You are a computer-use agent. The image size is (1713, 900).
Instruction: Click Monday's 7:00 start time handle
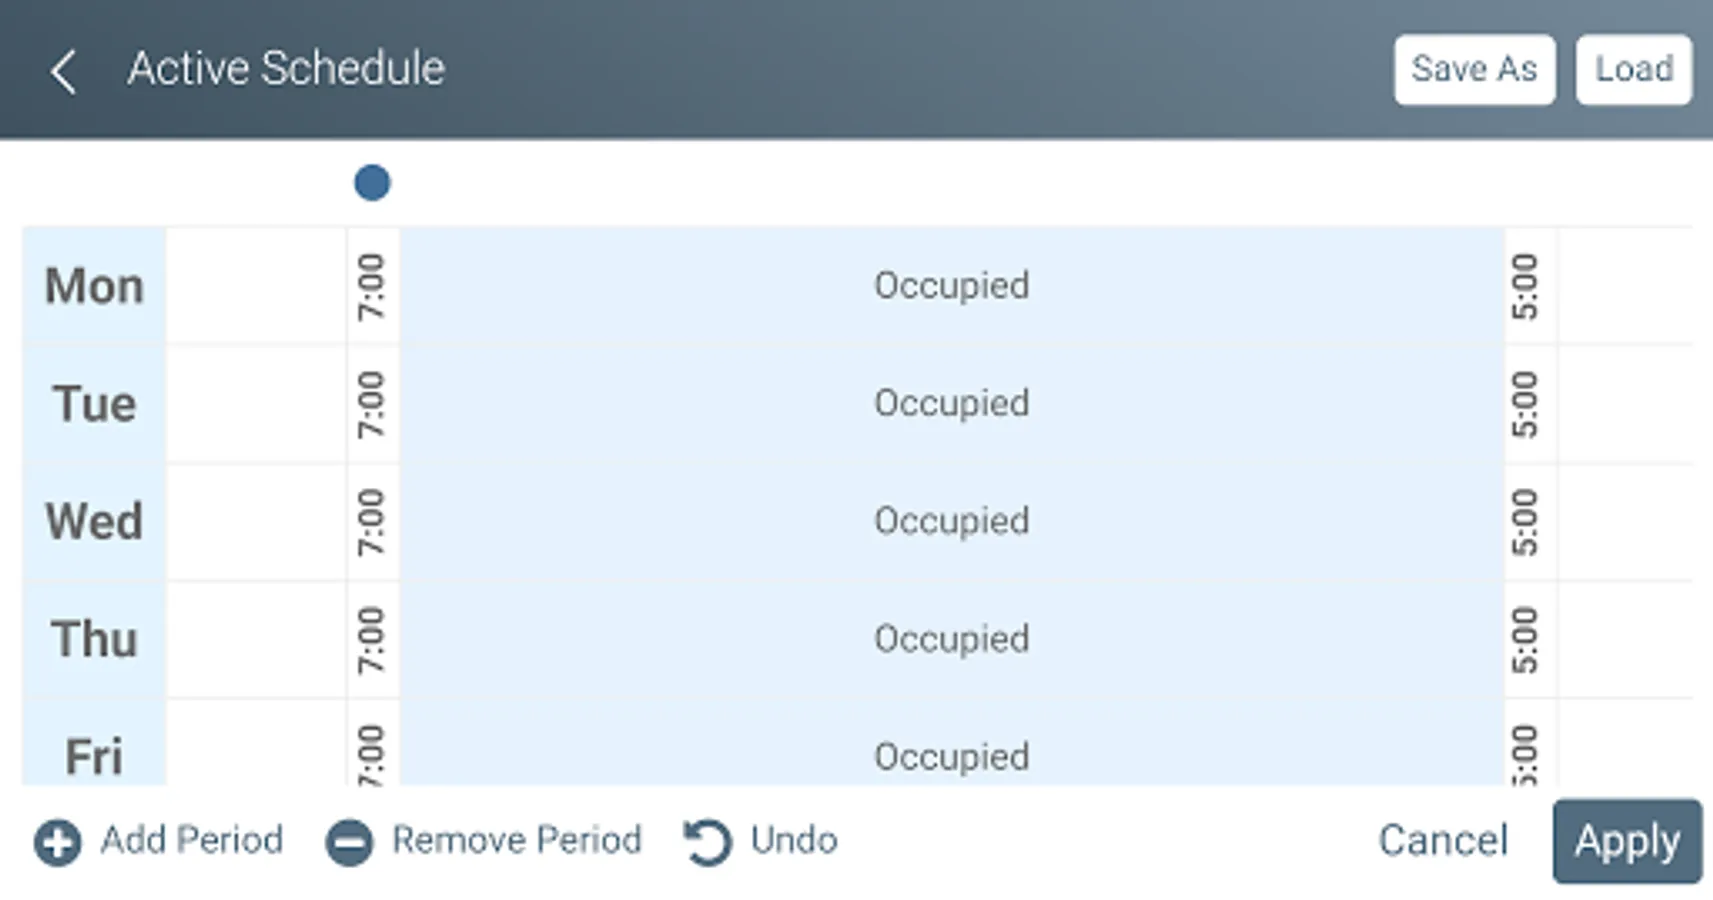372,286
